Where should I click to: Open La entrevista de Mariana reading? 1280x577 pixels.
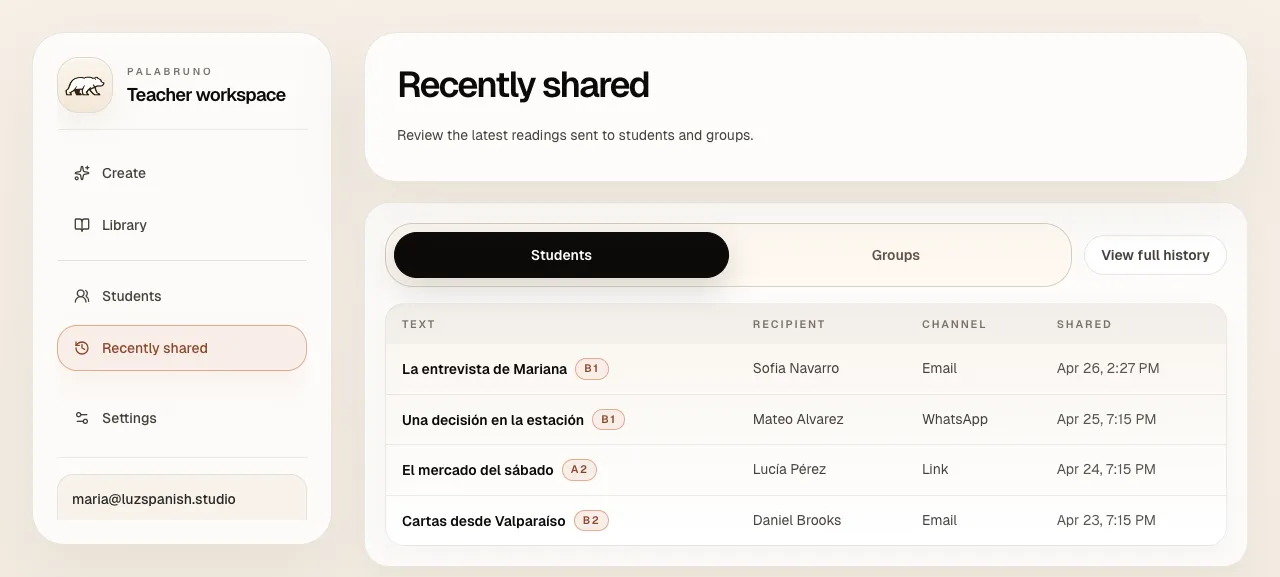click(484, 369)
